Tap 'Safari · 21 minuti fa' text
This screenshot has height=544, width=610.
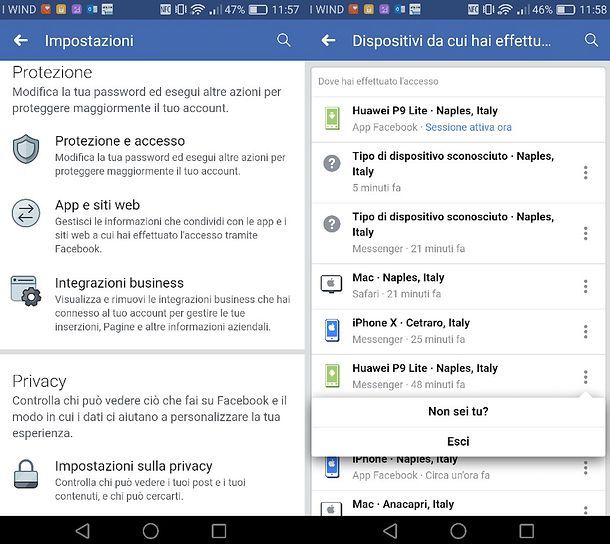point(396,294)
